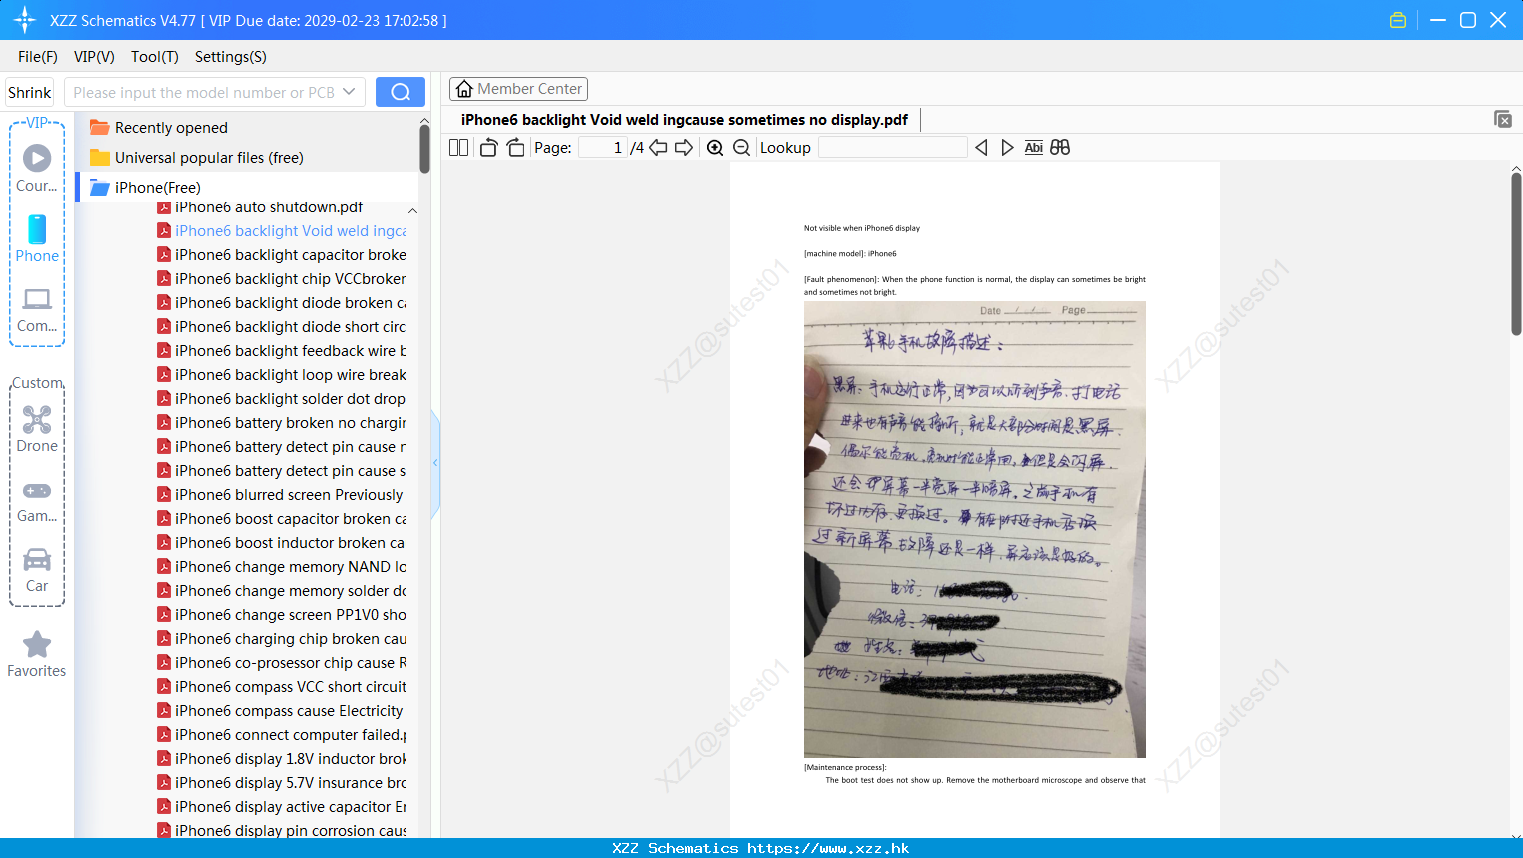Expand Universal popular files (free) folder

197,157
